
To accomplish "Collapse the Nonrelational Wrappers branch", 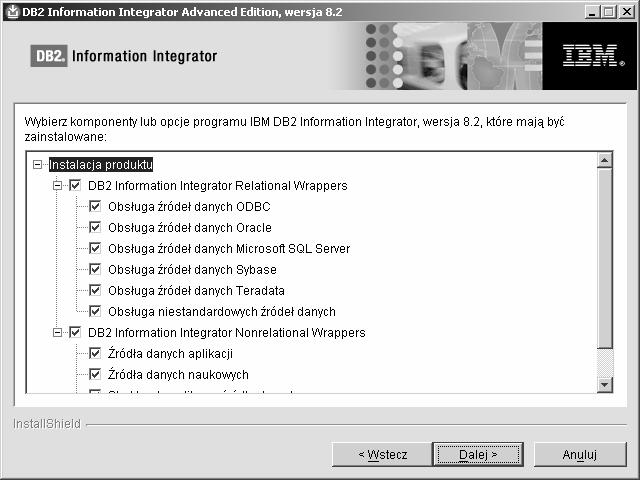I will click(58, 333).
